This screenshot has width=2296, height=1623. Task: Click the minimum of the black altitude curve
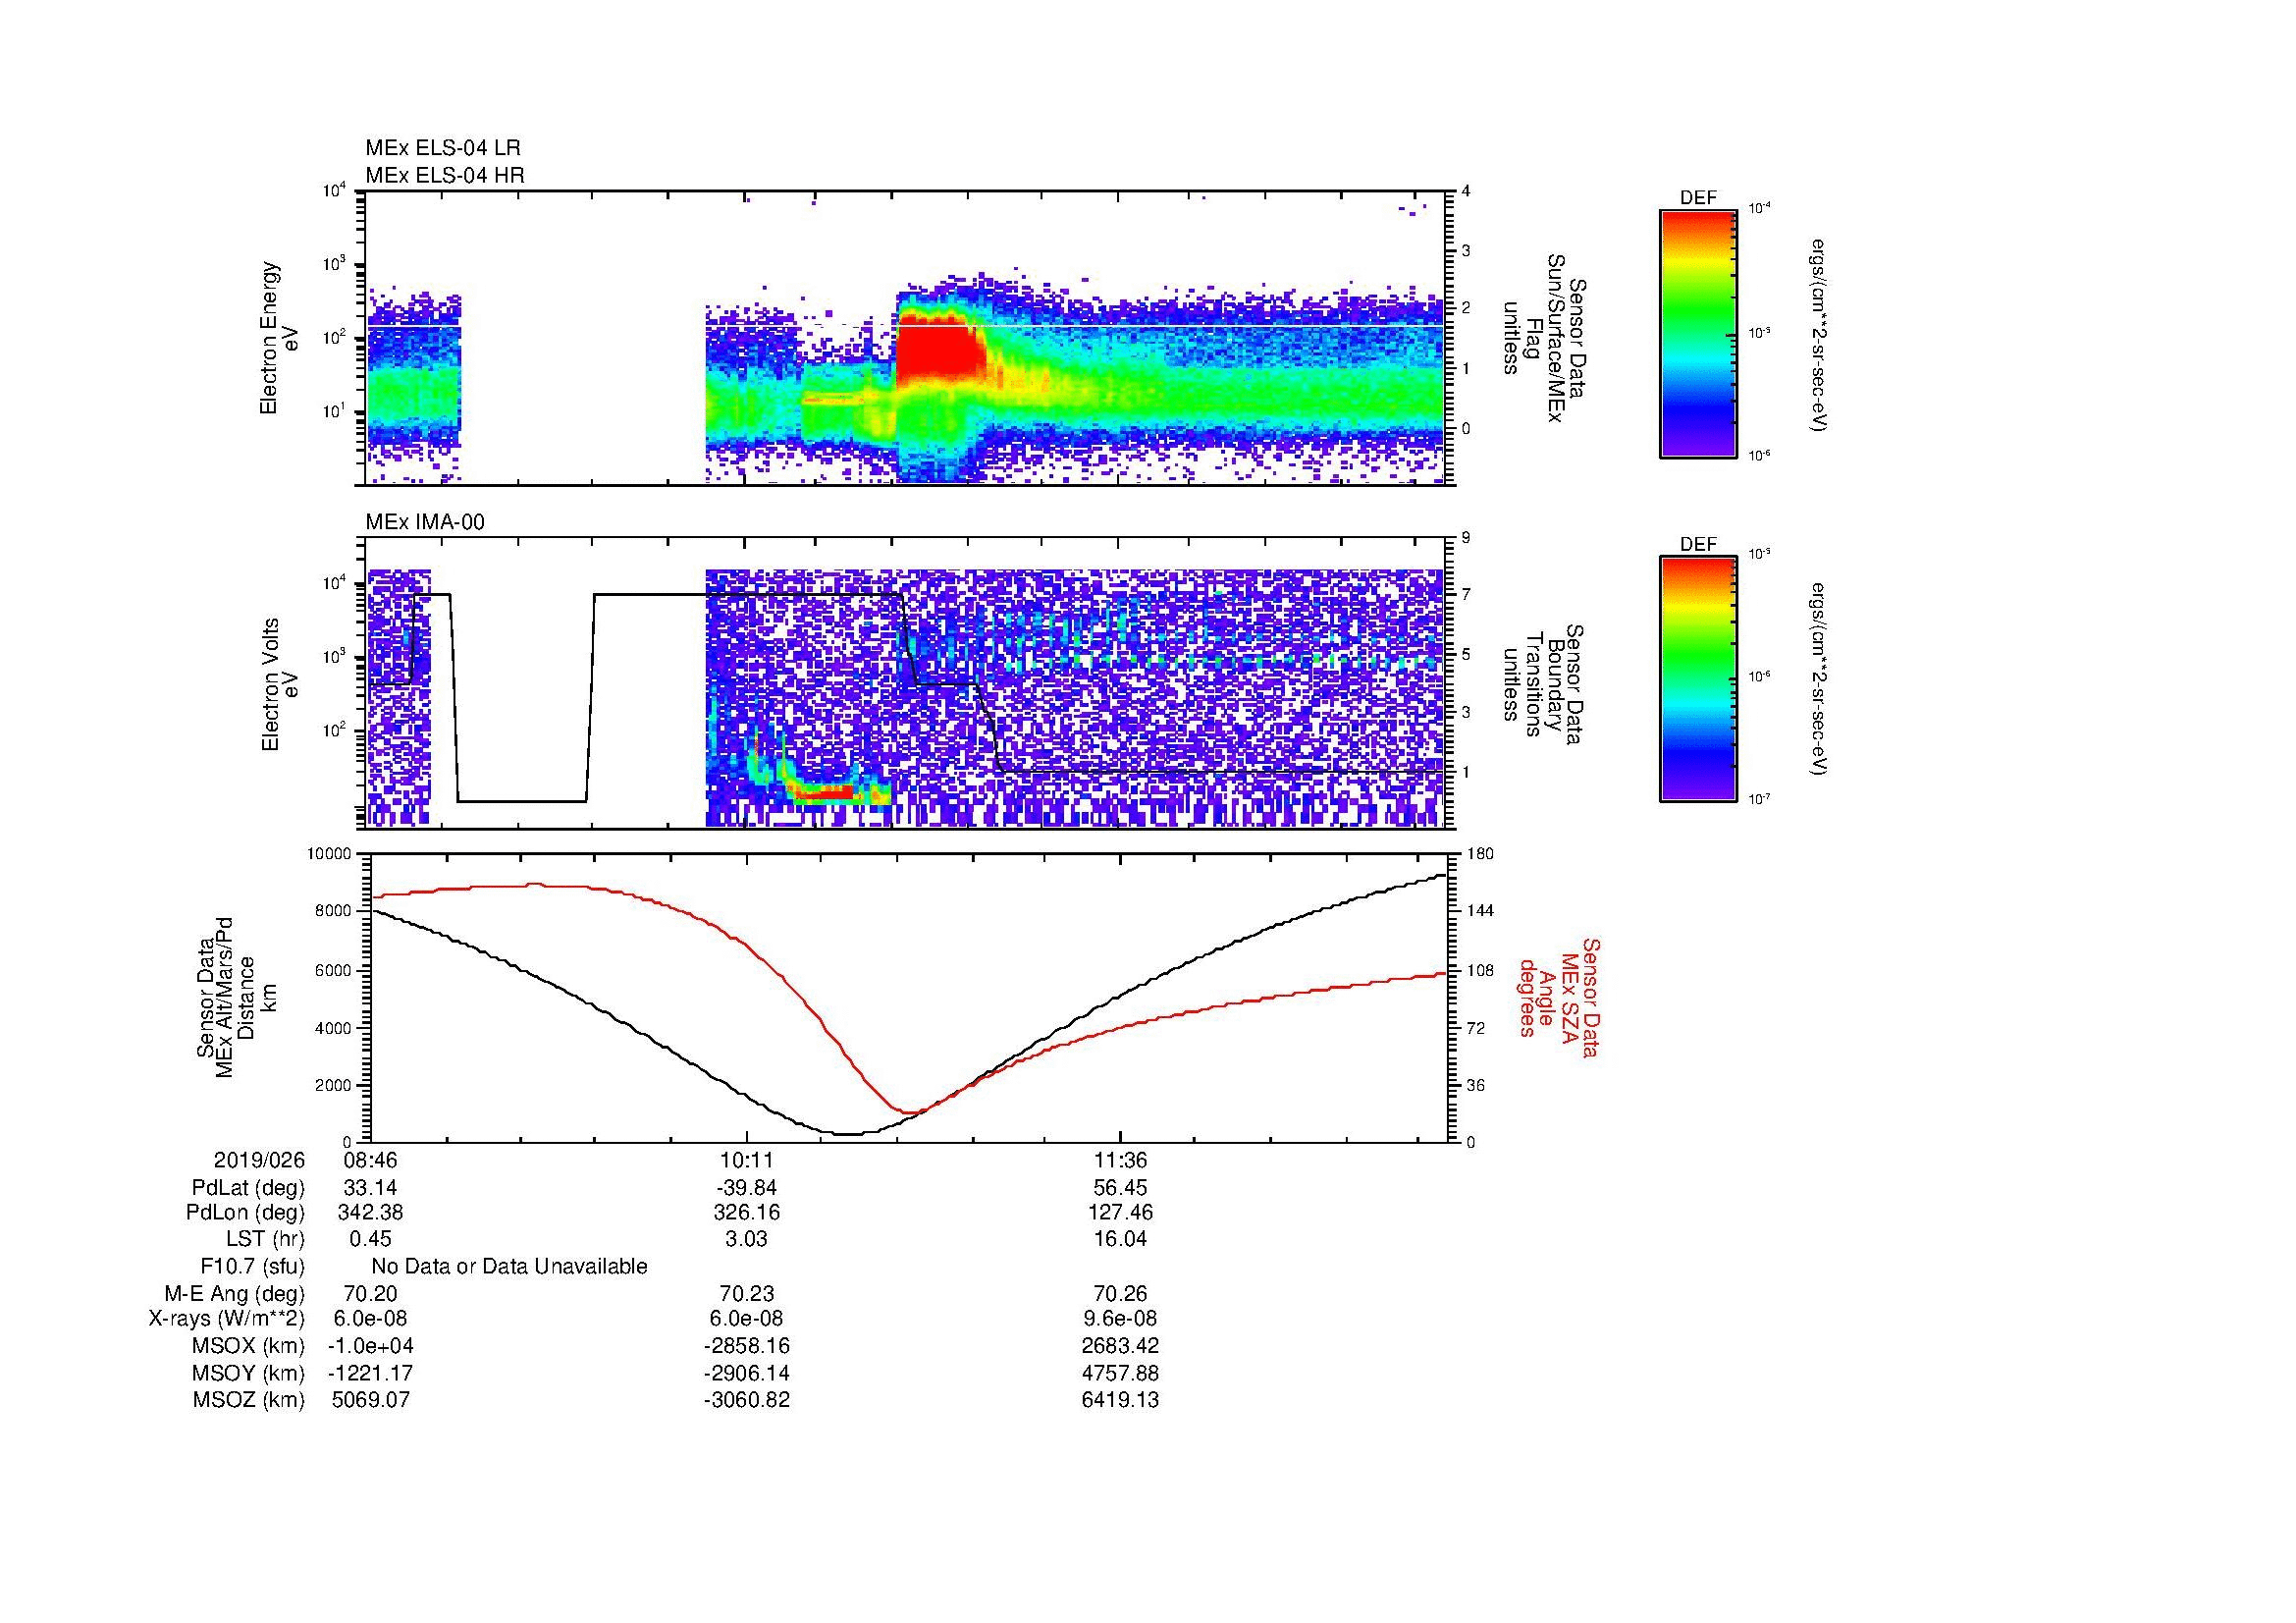click(x=848, y=1134)
